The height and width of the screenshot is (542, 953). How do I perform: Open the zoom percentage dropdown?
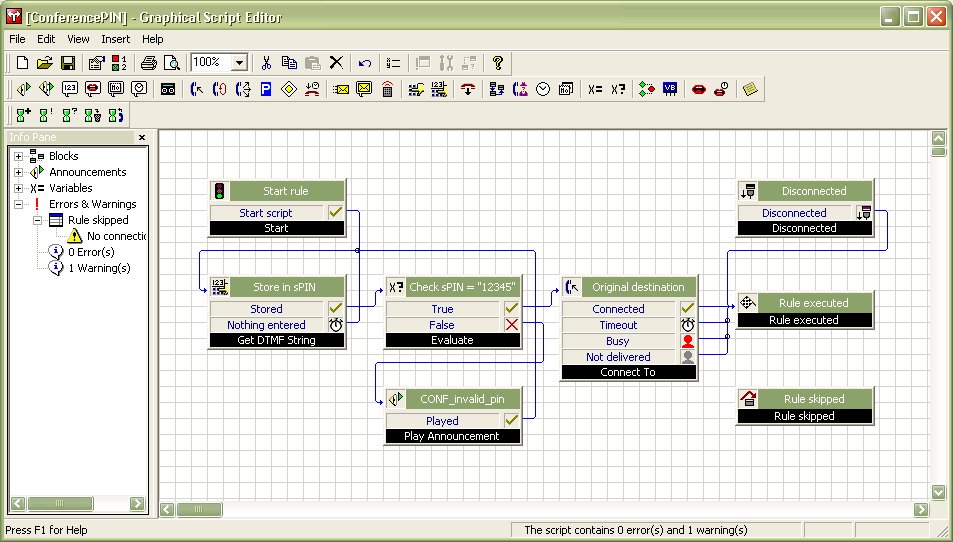[x=239, y=63]
